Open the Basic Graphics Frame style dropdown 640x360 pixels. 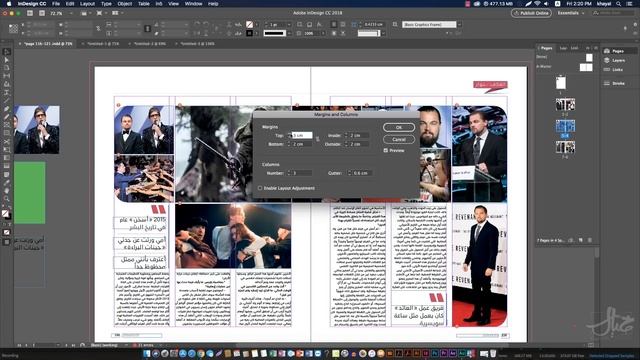point(459,24)
